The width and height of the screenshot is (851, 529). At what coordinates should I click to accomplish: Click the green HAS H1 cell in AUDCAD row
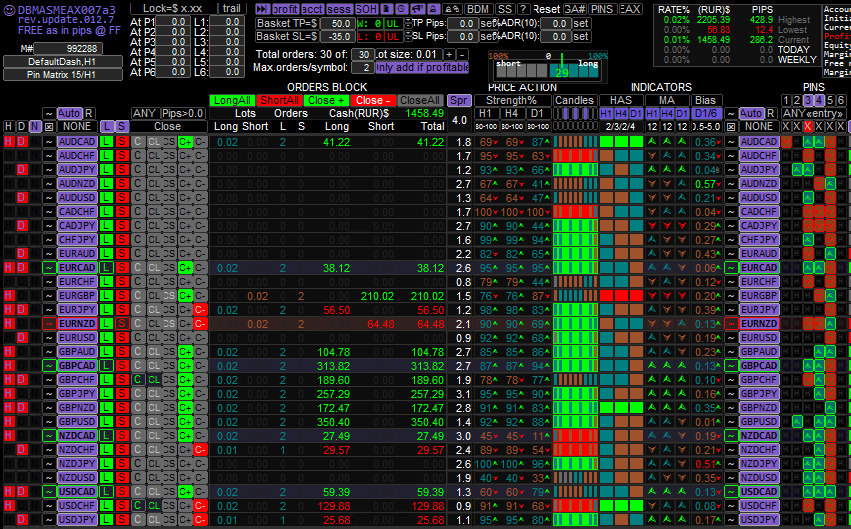(x=606, y=142)
